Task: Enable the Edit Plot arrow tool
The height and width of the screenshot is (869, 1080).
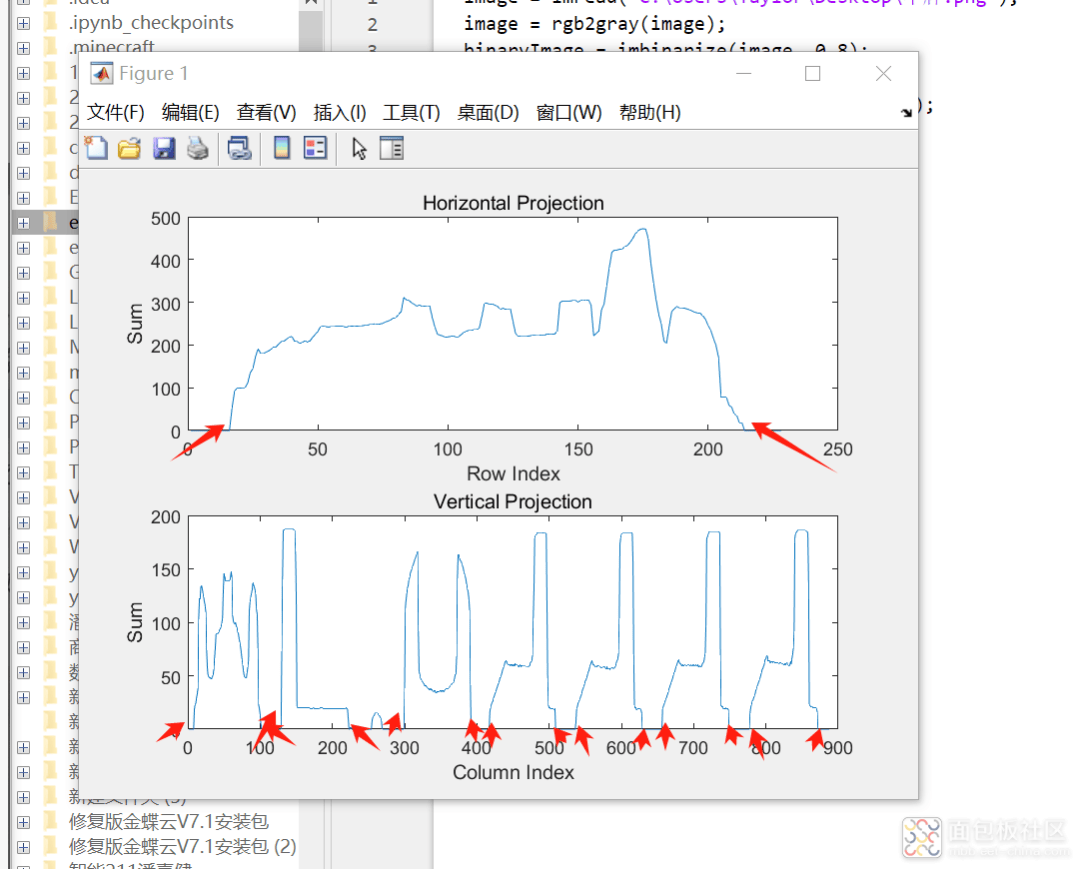Action: 359,149
